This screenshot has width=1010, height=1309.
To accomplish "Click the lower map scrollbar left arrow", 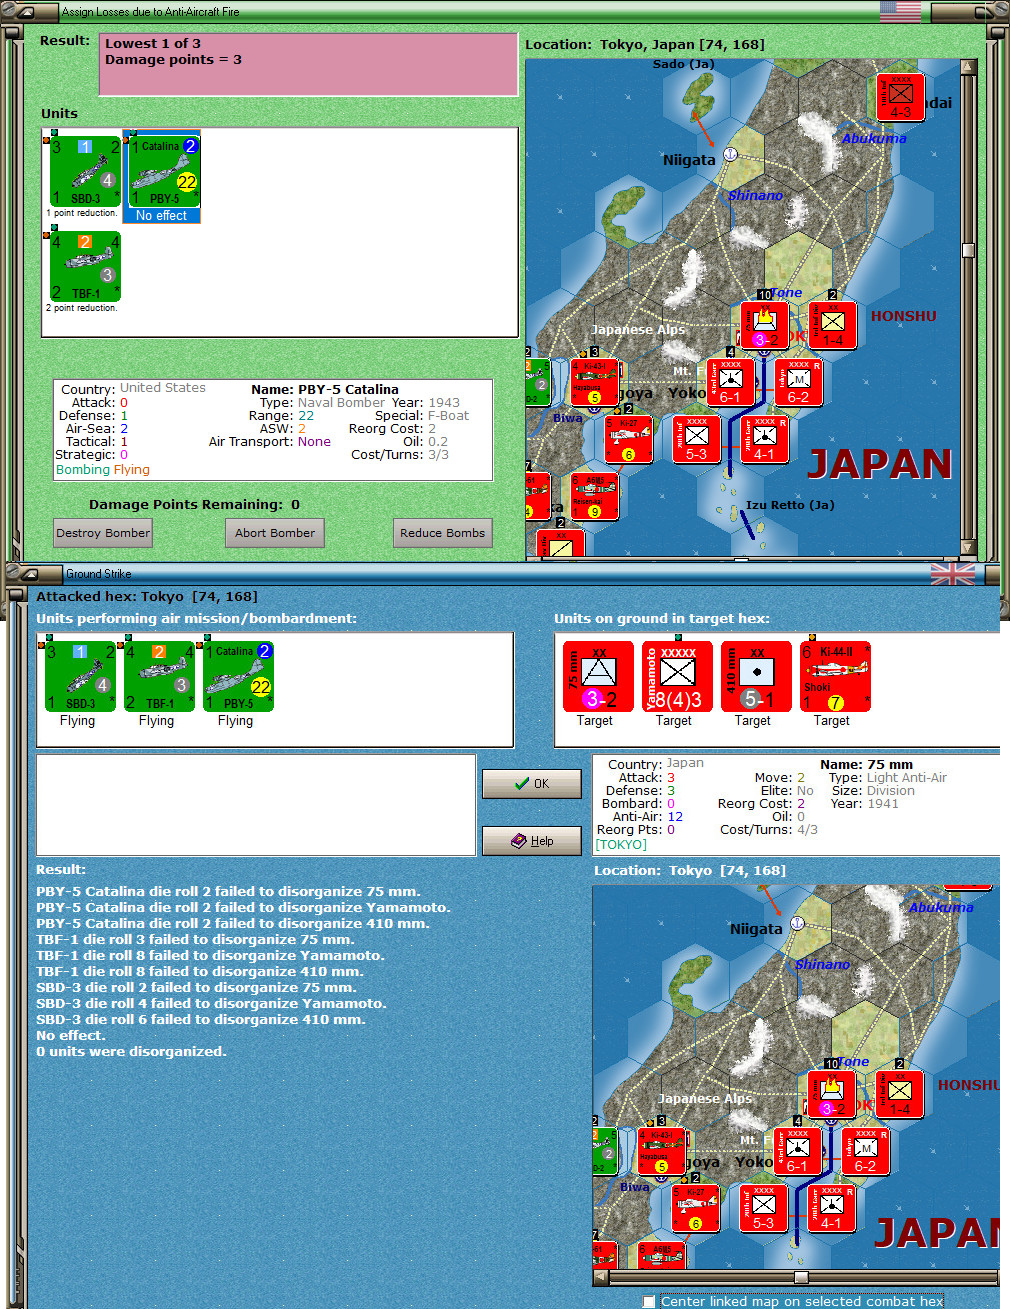I will tap(600, 1277).
